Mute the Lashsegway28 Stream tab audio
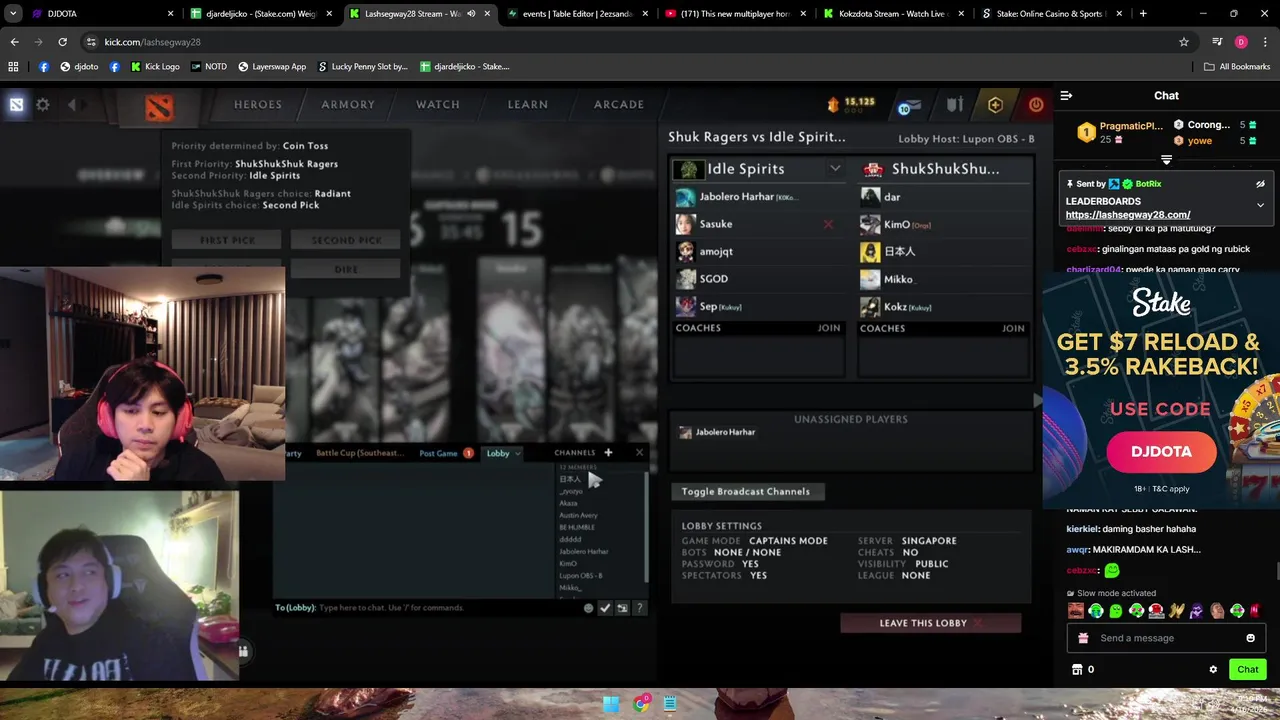The image size is (1280, 720). [x=471, y=14]
